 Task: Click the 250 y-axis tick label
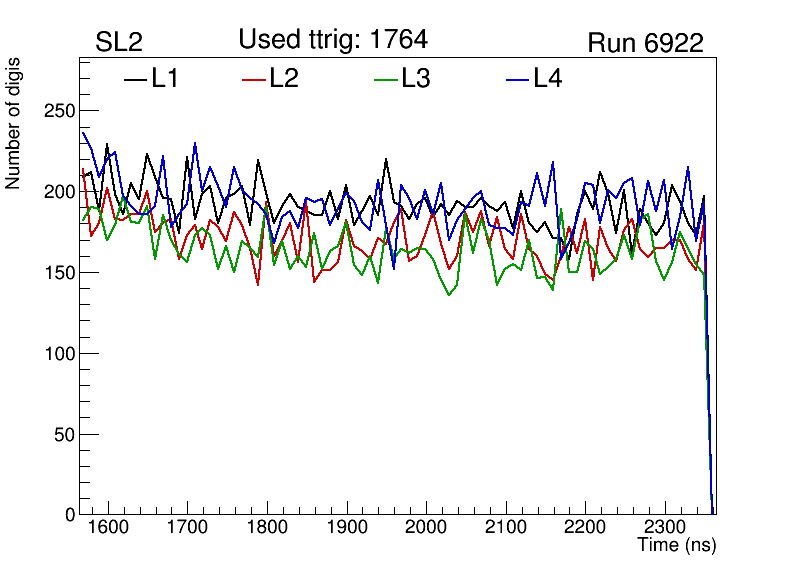point(58,111)
